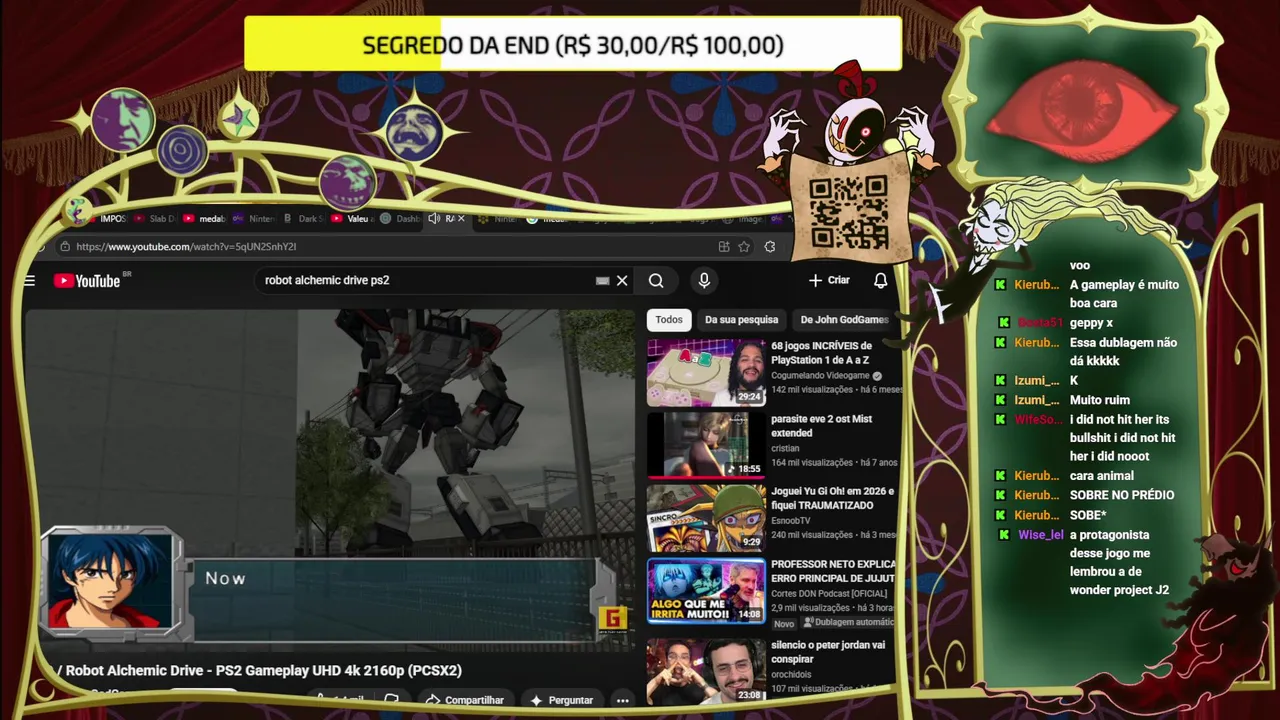The height and width of the screenshot is (720, 1280).
Task: Click chat message 'SOBRE NO PRÉDIO'
Action: (x=1122, y=495)
